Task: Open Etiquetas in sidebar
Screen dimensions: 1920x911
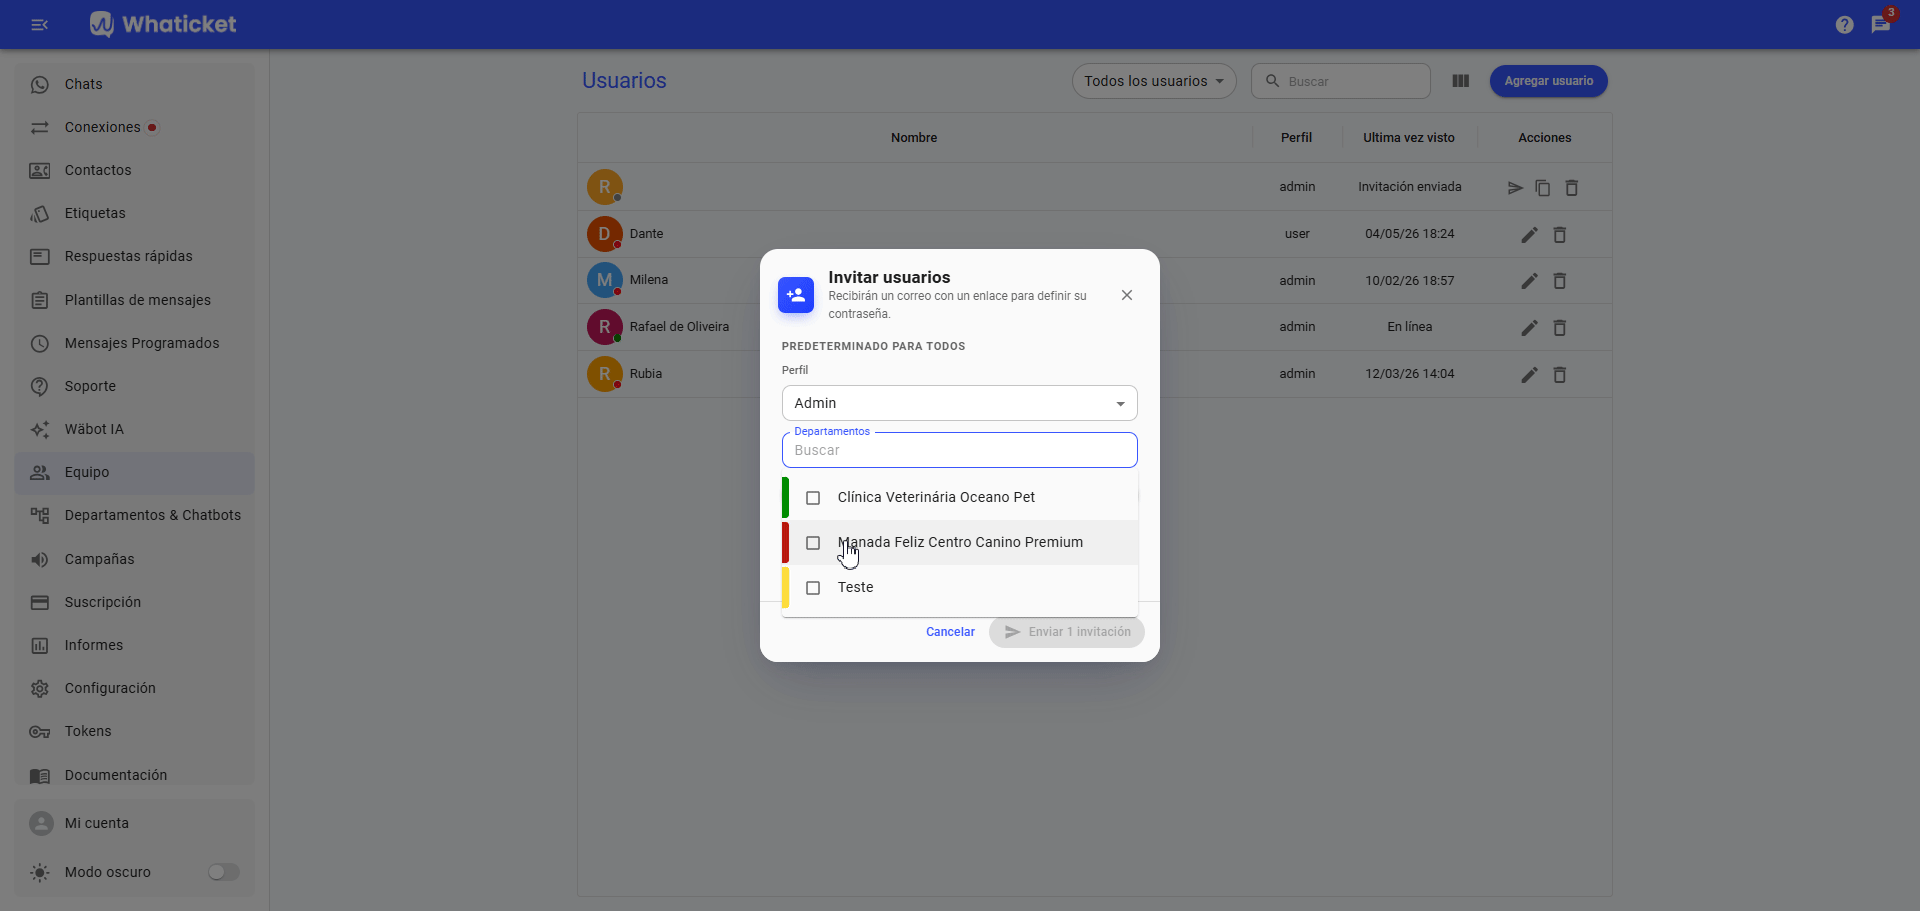Action: click(134, 213)
